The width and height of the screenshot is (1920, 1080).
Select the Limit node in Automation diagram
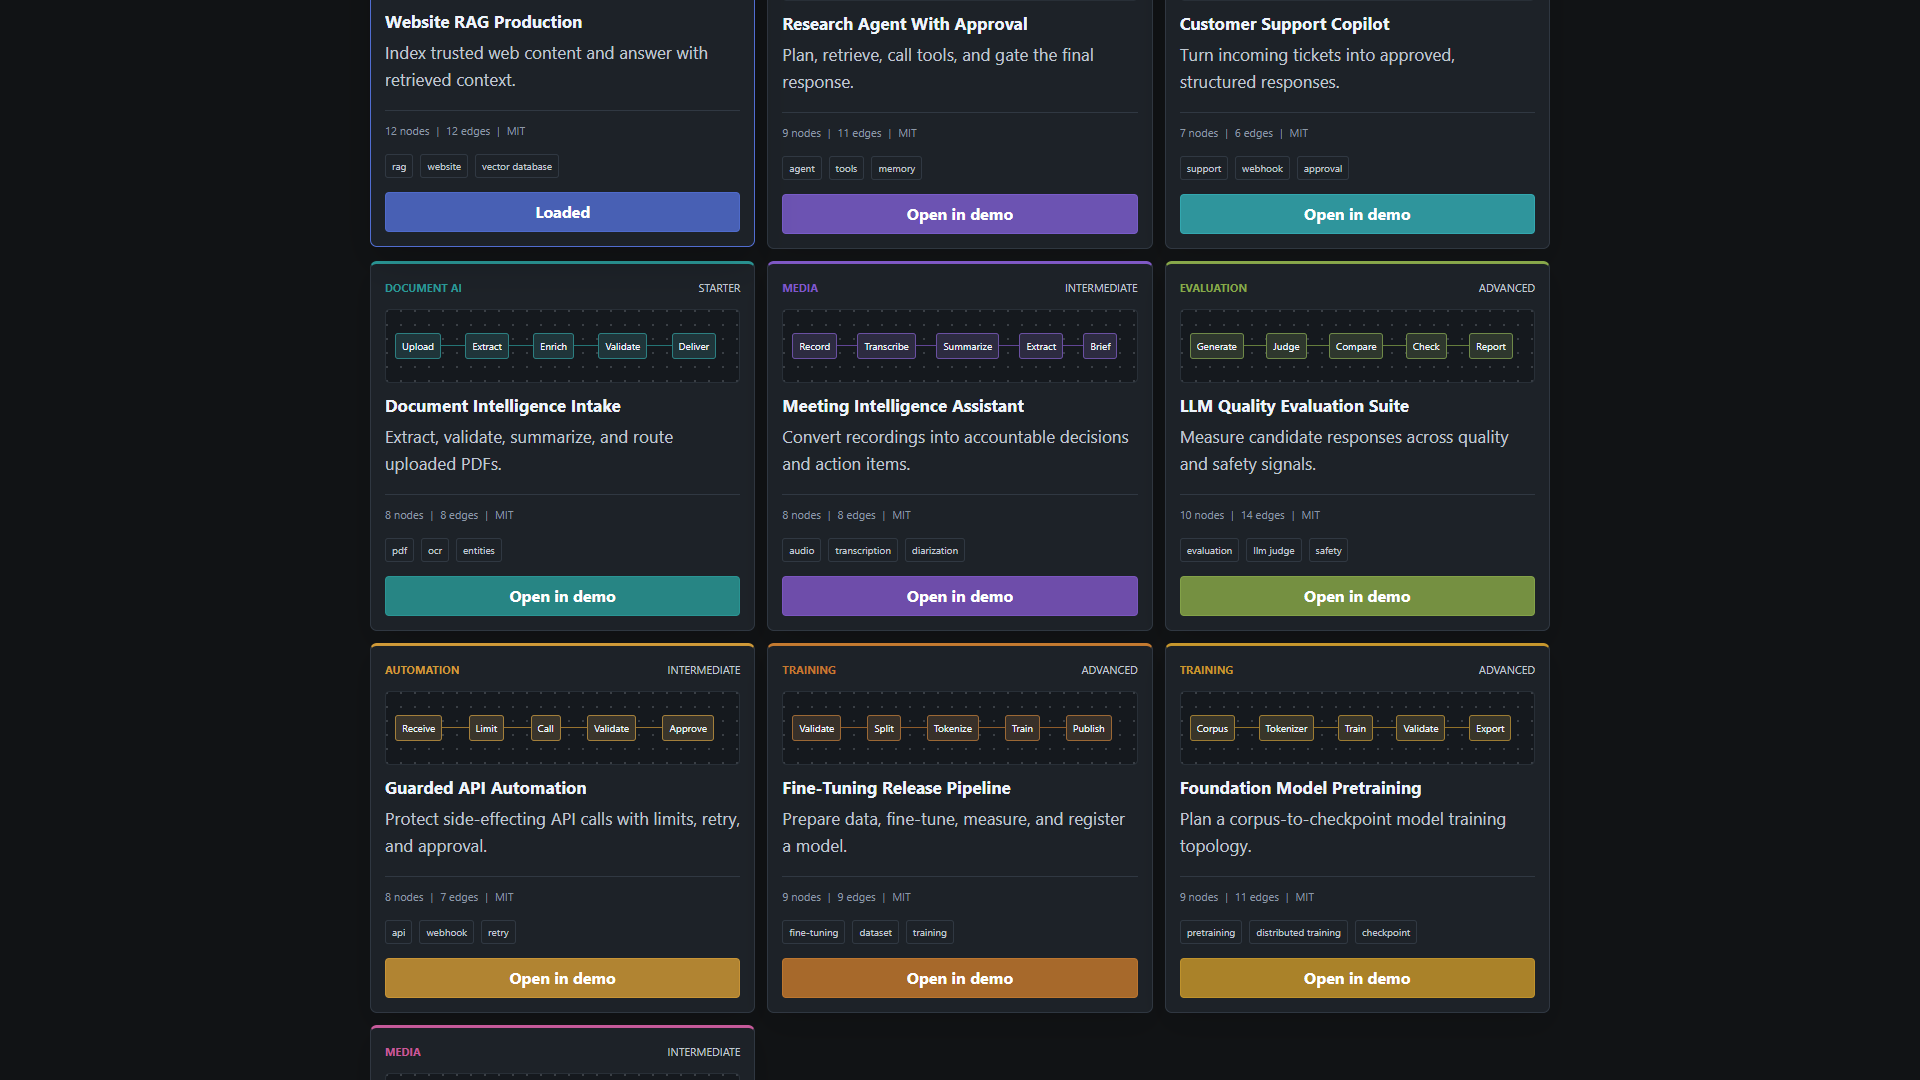tap(486, 728)
